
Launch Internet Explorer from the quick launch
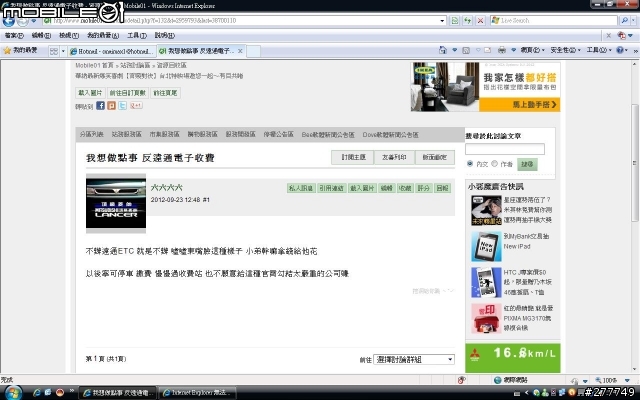click(x=37, y=393)
